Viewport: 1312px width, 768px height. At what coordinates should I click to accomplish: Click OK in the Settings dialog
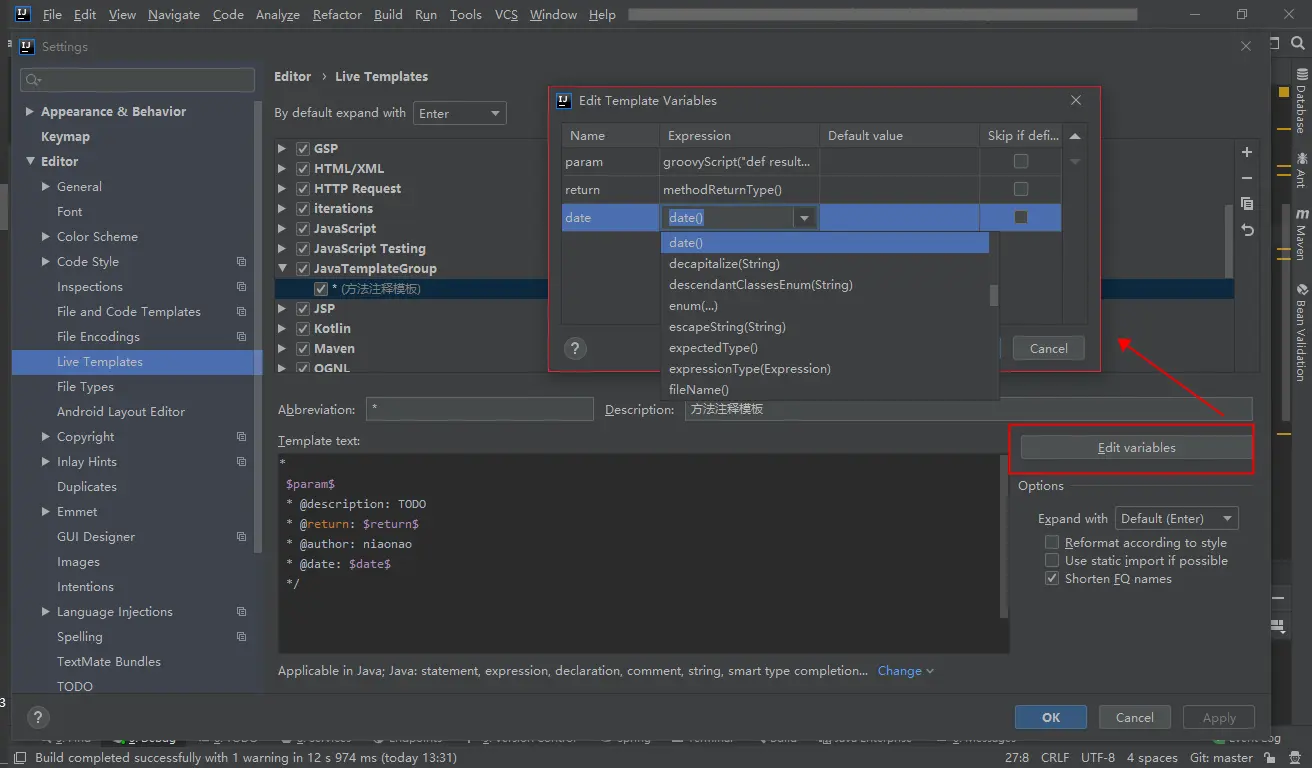coord(1050,717)
